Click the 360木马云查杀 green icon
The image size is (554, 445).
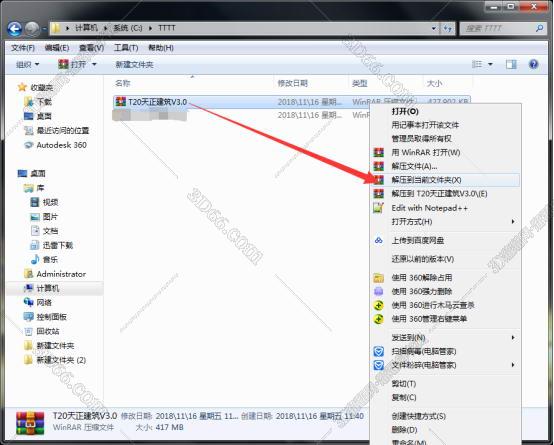click(x=378, y=305)
